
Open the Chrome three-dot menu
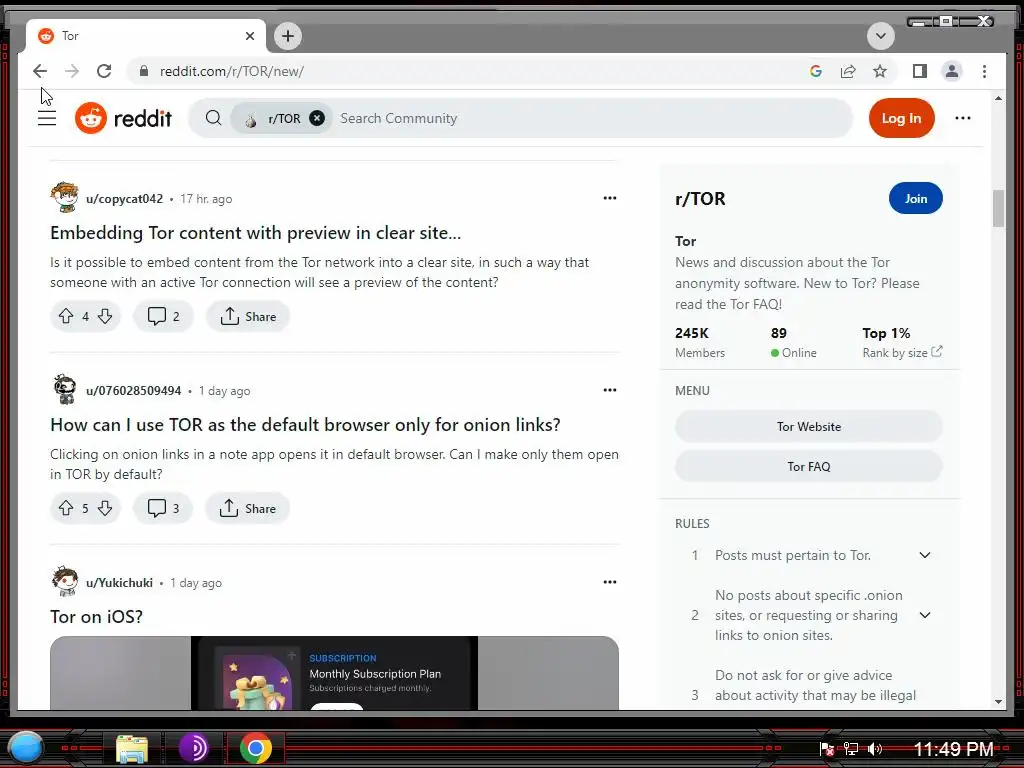click(x=984, y=71)
